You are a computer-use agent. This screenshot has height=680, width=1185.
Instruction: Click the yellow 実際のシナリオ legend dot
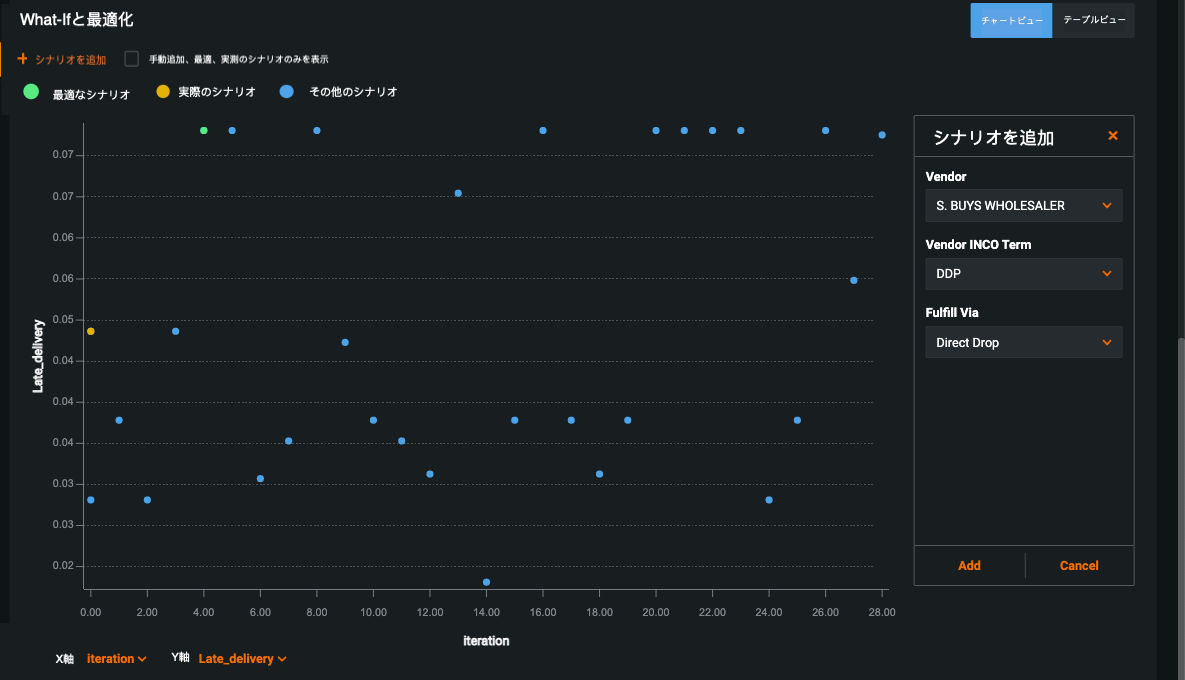point(163,92)
